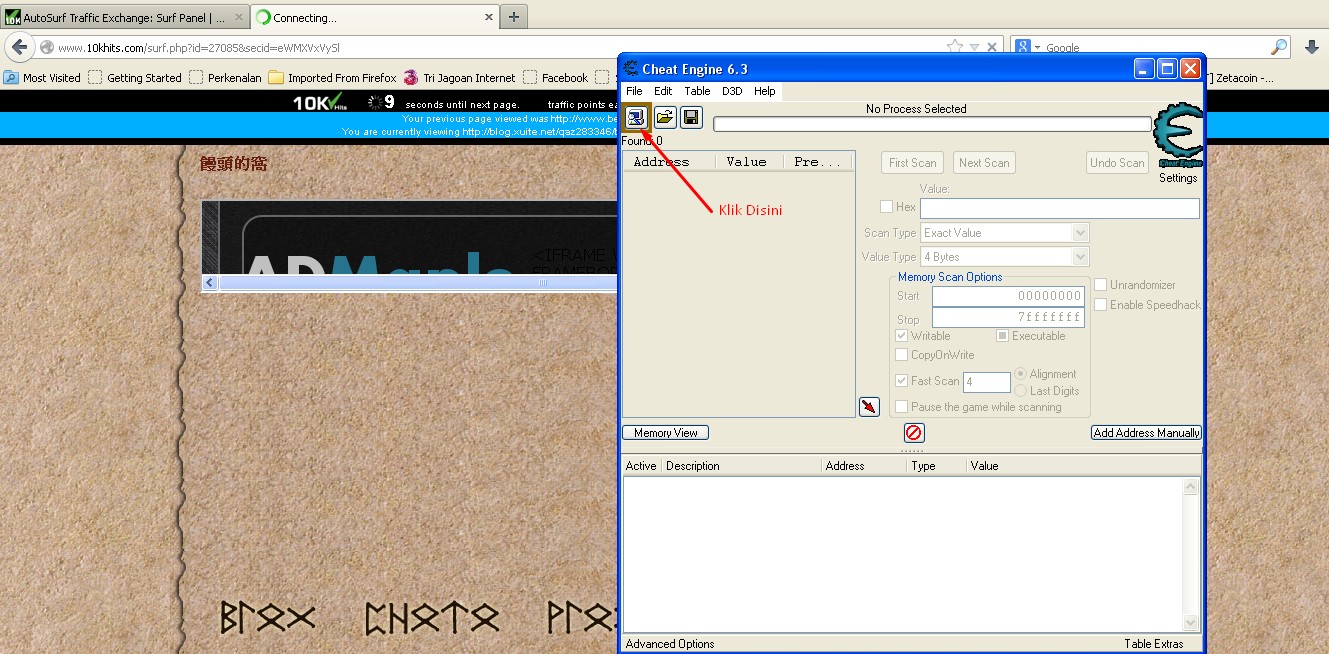Open Perkenalan bookmark
The height and width of the screenshot is (654, 1329).
225,78
